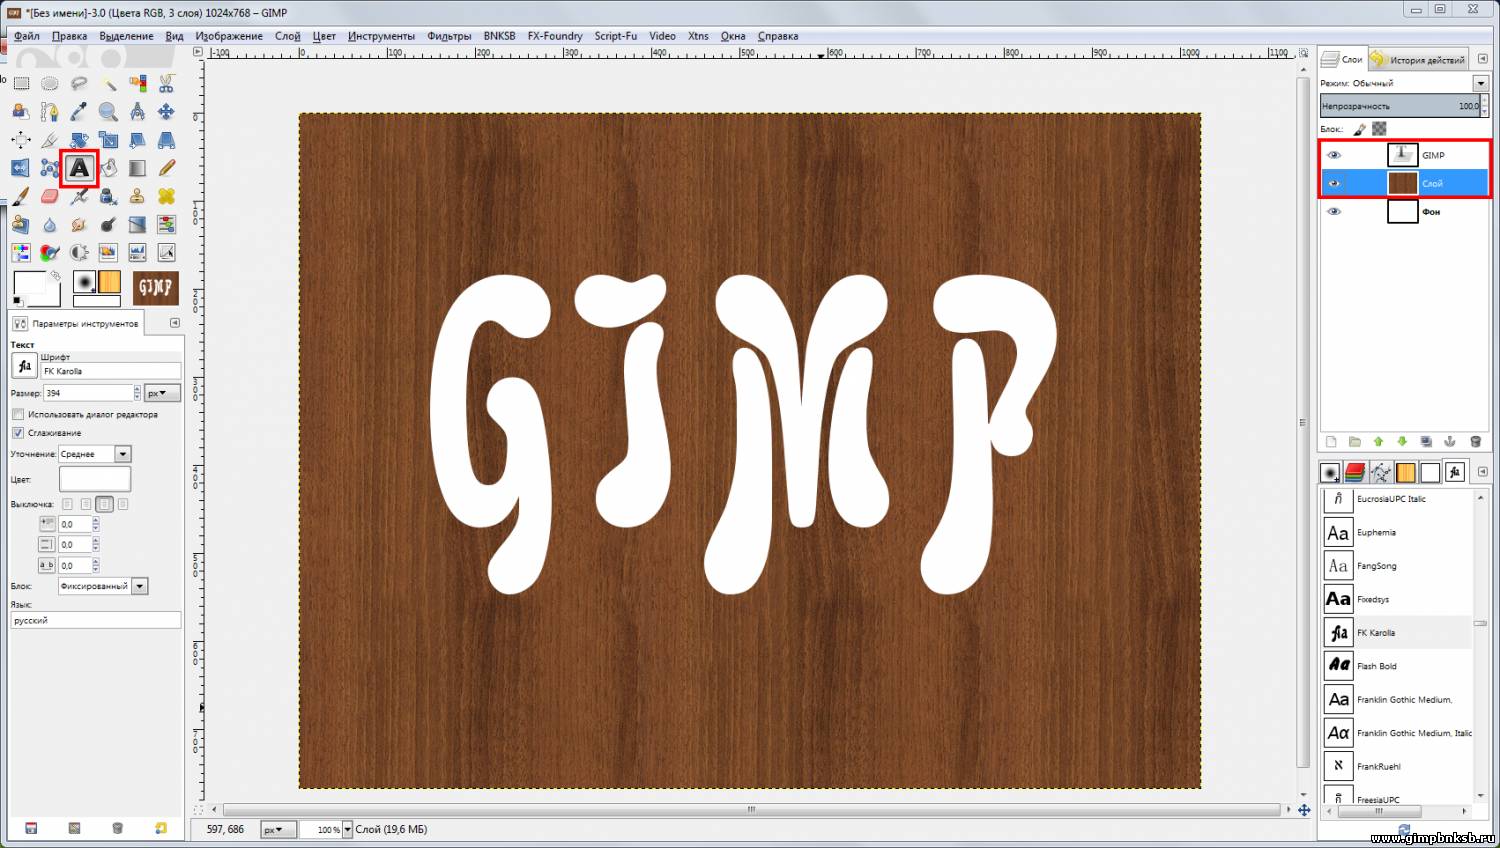
Task: Select the Blend gradient tool
Action: [137, 168]
